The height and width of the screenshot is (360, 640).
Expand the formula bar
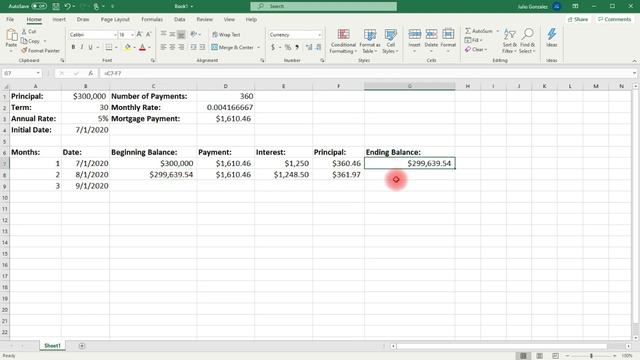634,73
